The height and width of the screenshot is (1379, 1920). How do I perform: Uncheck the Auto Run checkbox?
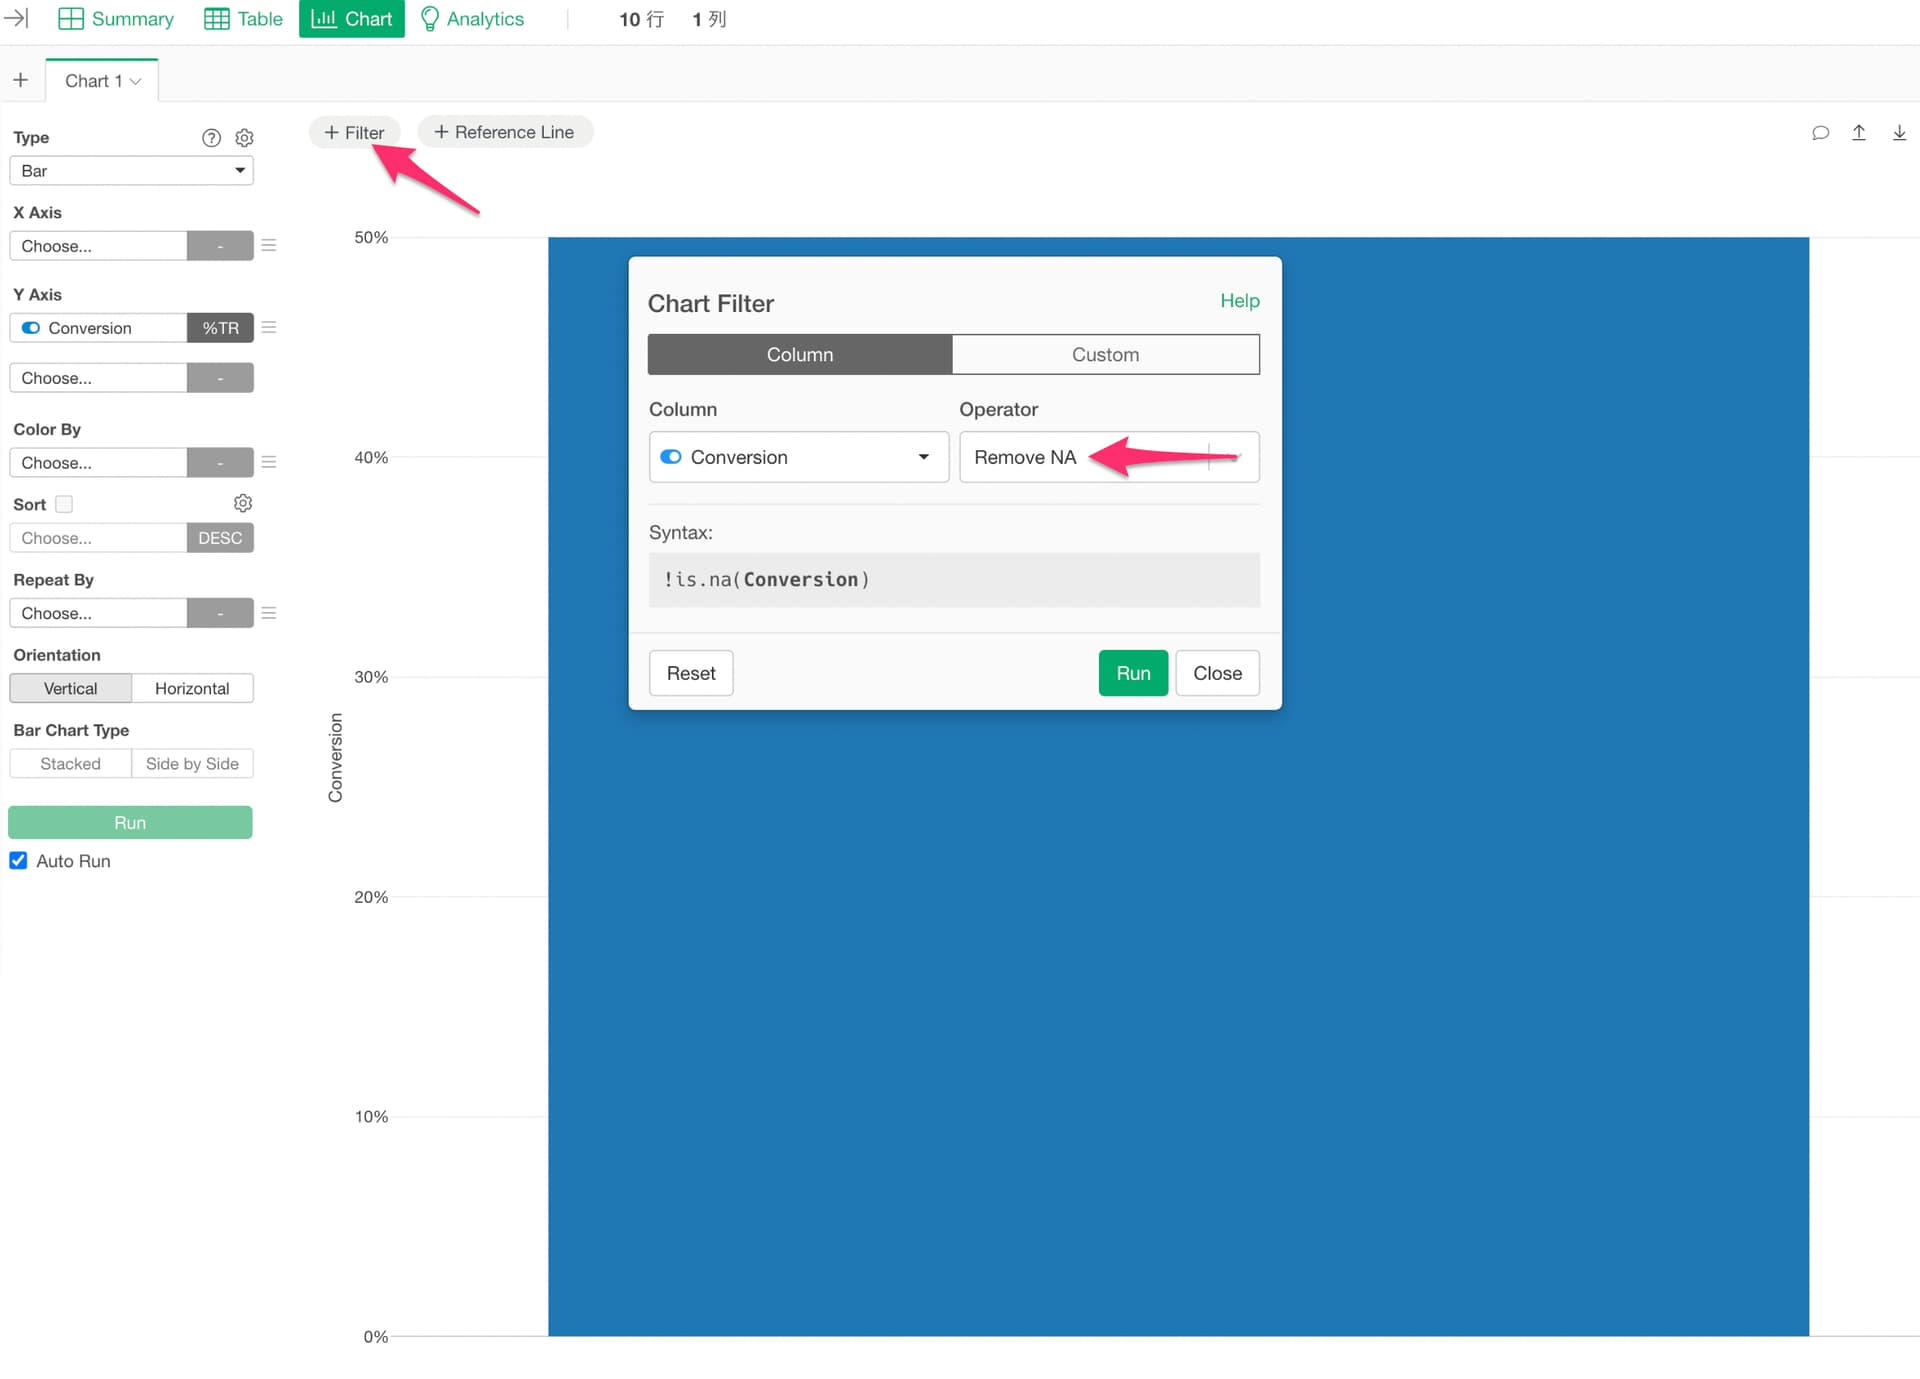[19, 860]
